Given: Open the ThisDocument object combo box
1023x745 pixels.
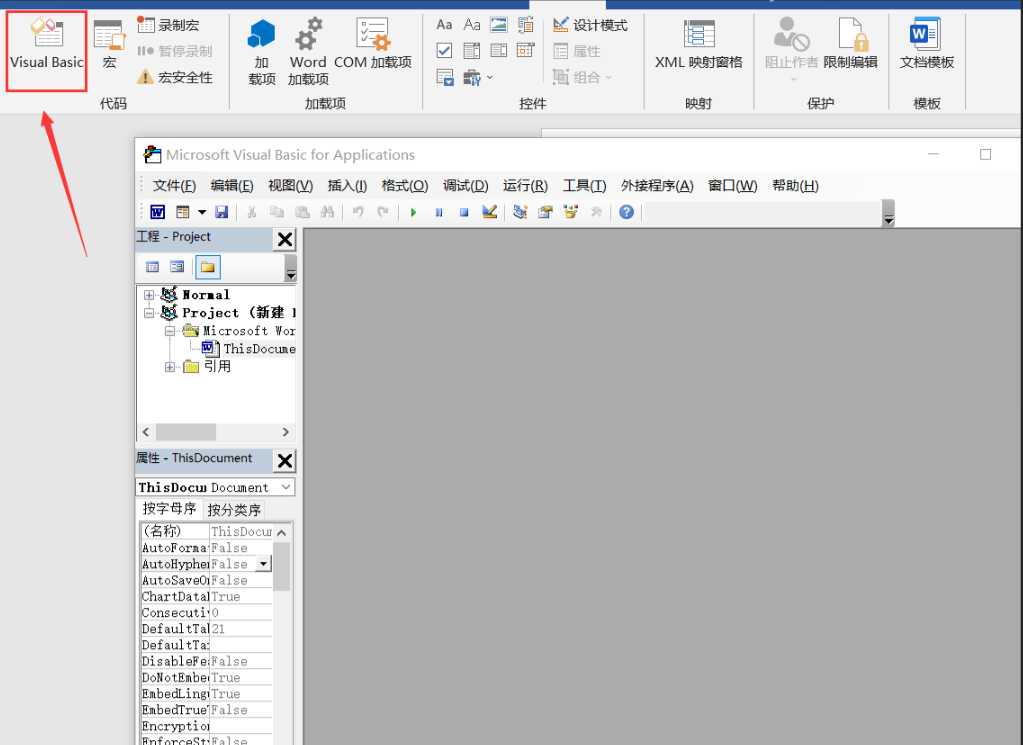Looking at the screenshot, I should point(215,487).
